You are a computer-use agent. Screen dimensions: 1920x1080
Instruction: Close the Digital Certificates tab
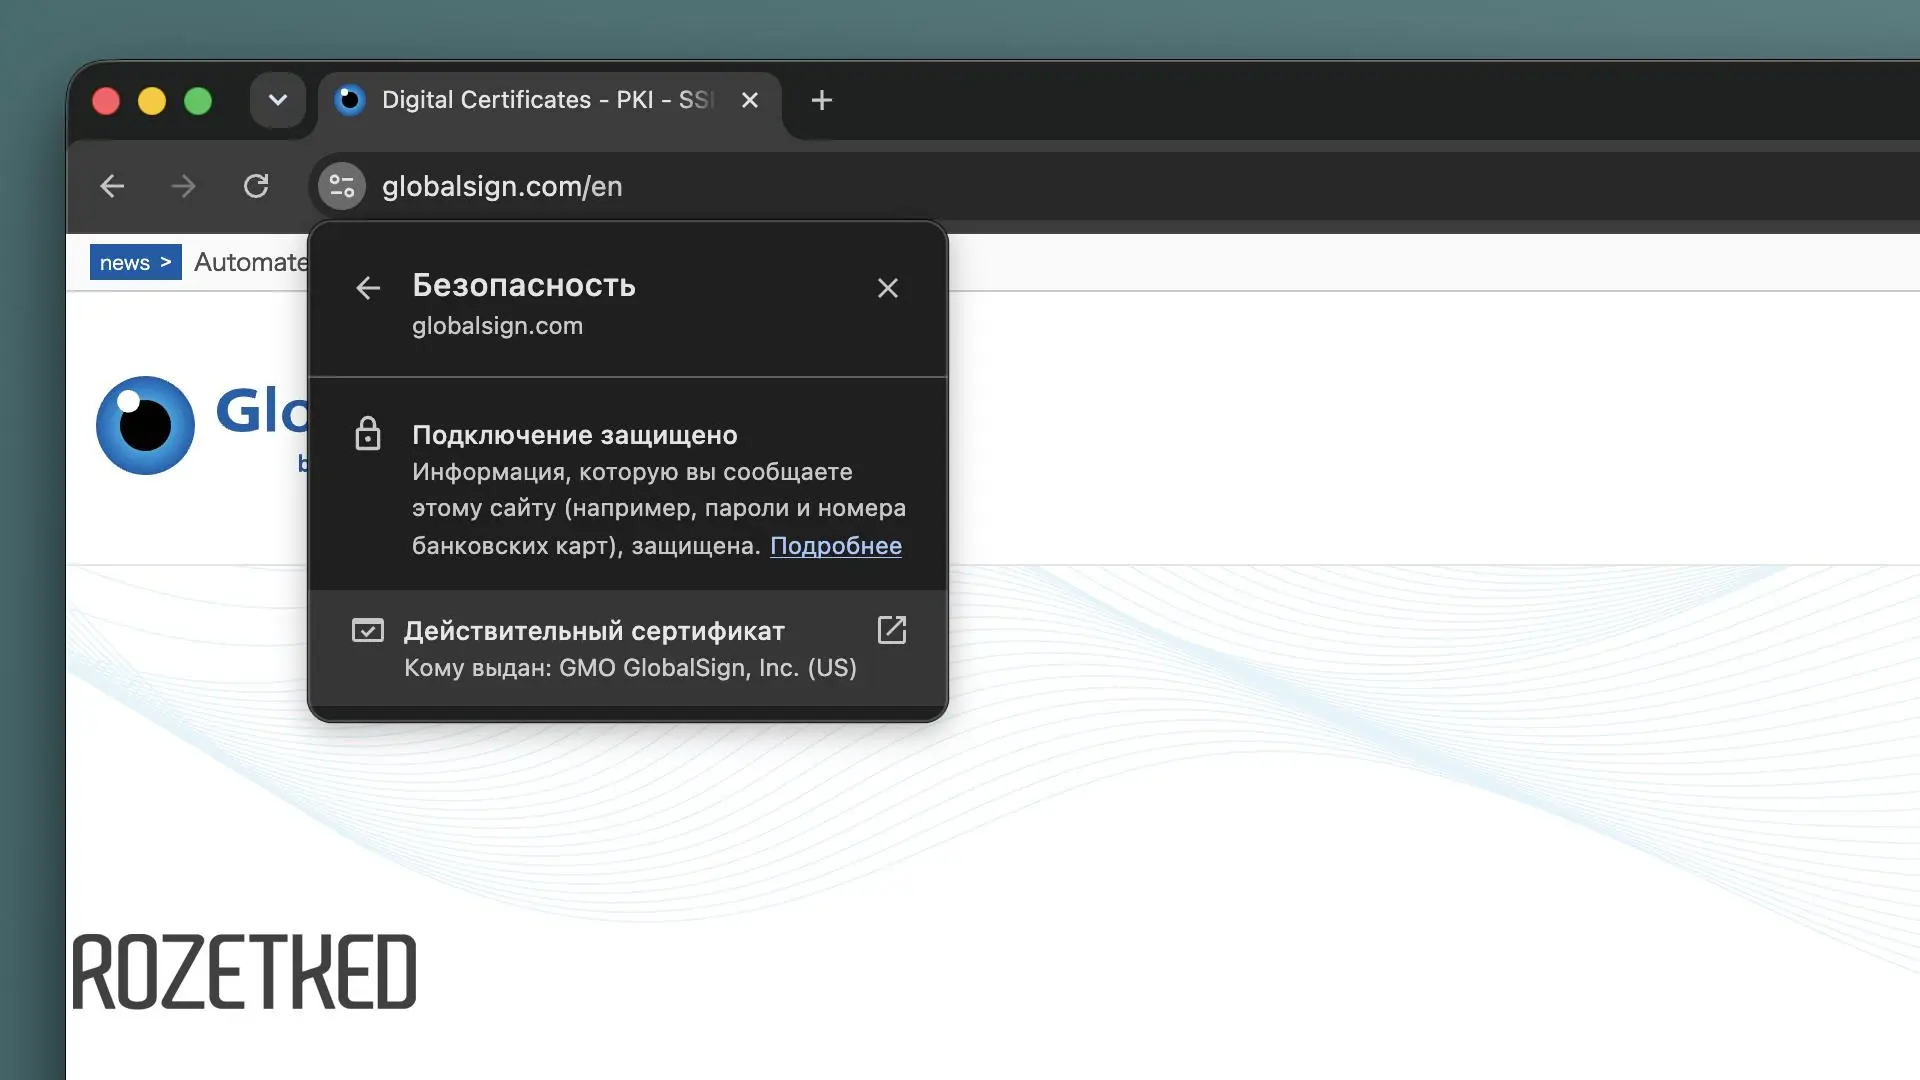[750, 100]
